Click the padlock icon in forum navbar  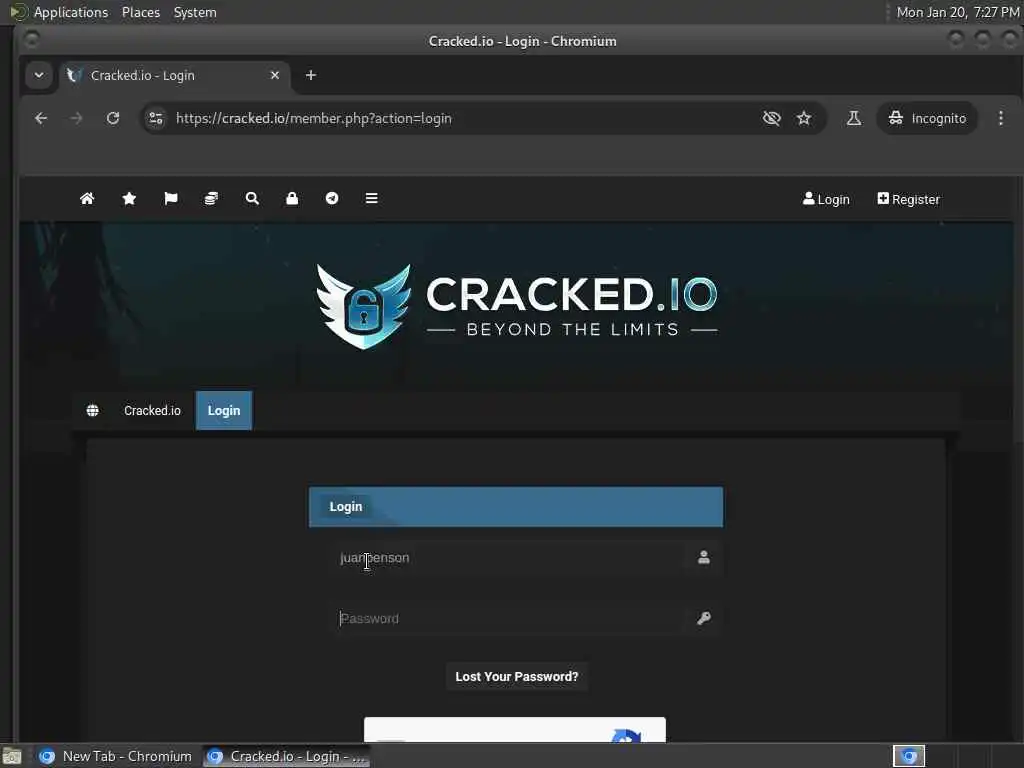click(x=292, y=199)
